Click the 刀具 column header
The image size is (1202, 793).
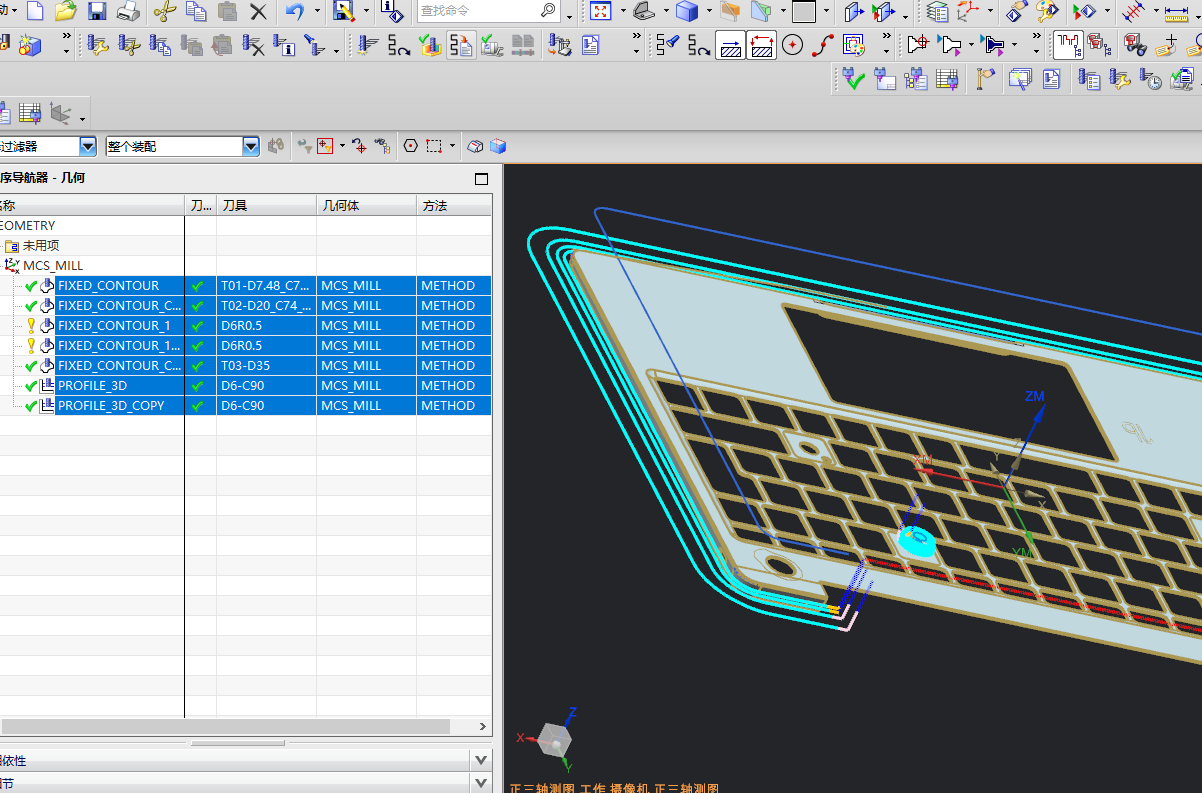(265, 205)
